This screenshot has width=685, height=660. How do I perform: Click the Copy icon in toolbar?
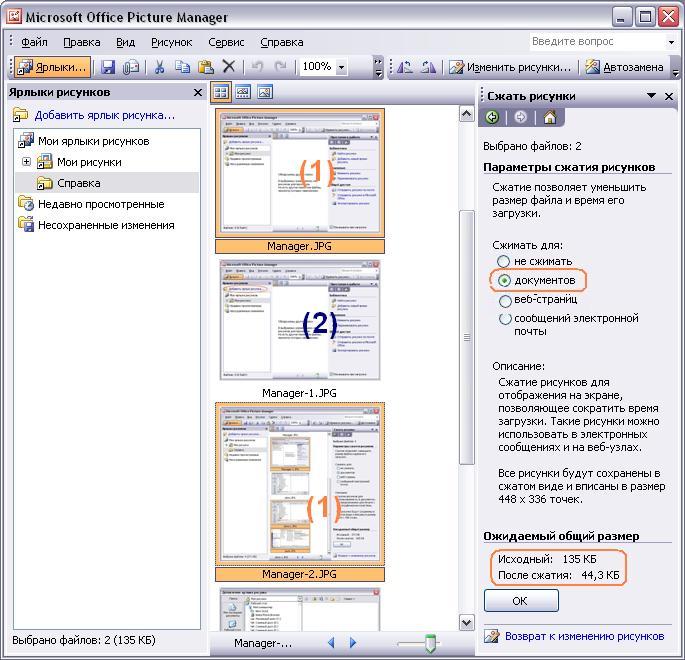182,67
